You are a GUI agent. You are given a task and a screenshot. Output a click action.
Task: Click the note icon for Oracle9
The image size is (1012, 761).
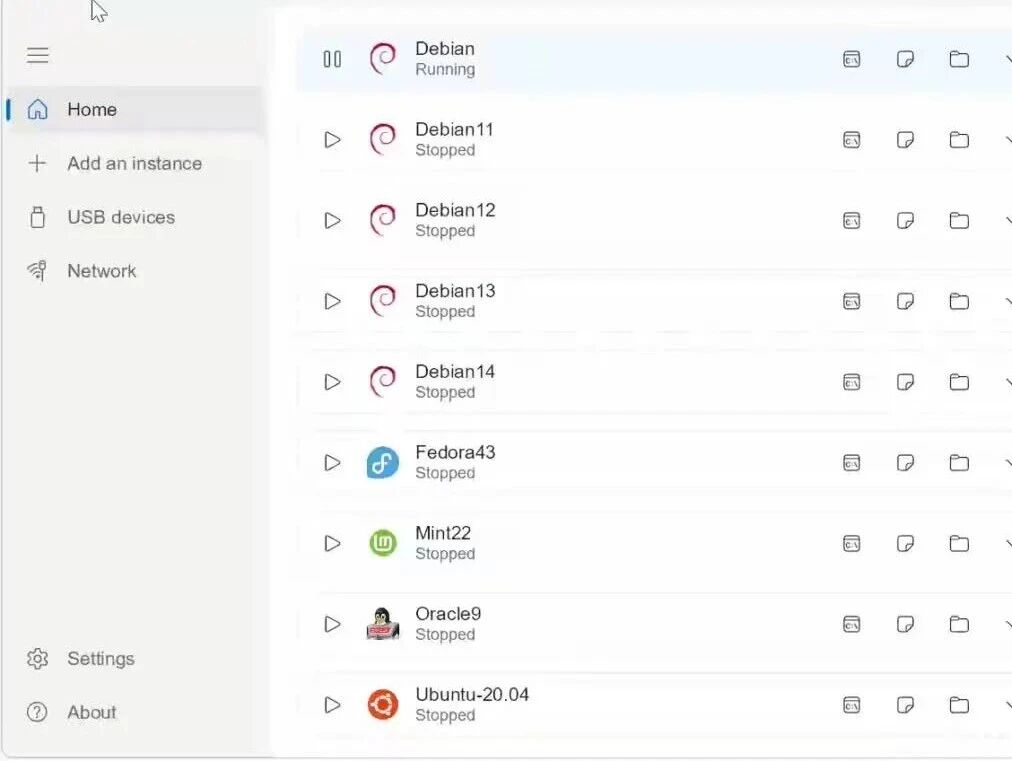[x=905, y=624]
